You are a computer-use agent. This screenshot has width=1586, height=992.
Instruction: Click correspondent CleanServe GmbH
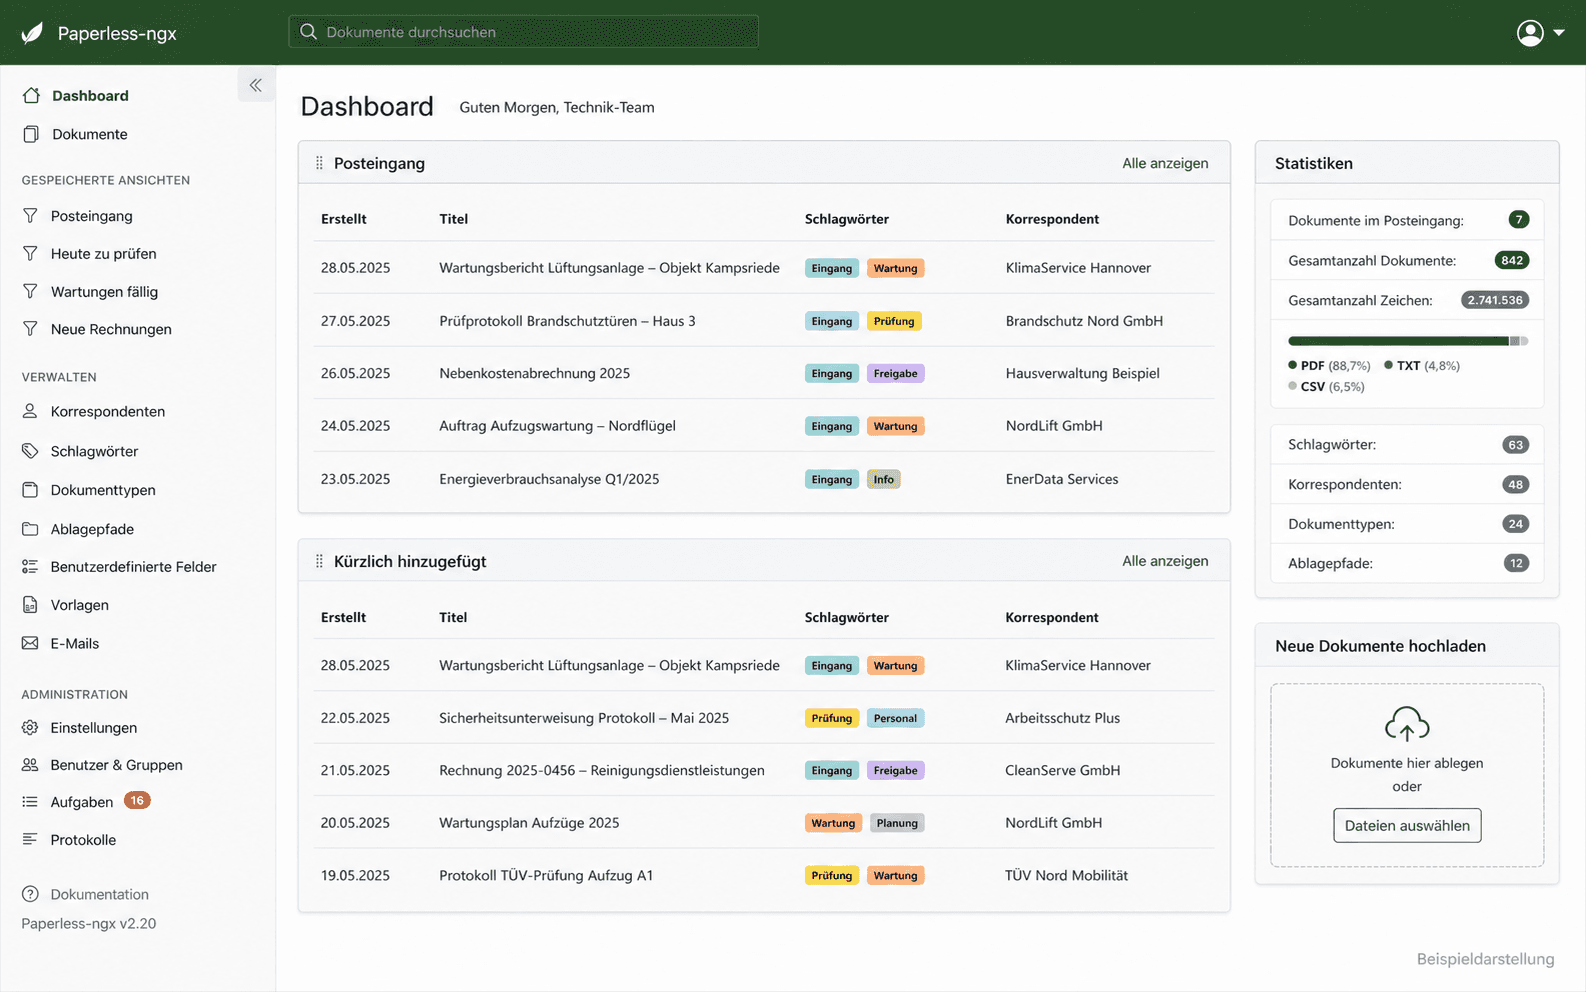tap(1062, 770)
